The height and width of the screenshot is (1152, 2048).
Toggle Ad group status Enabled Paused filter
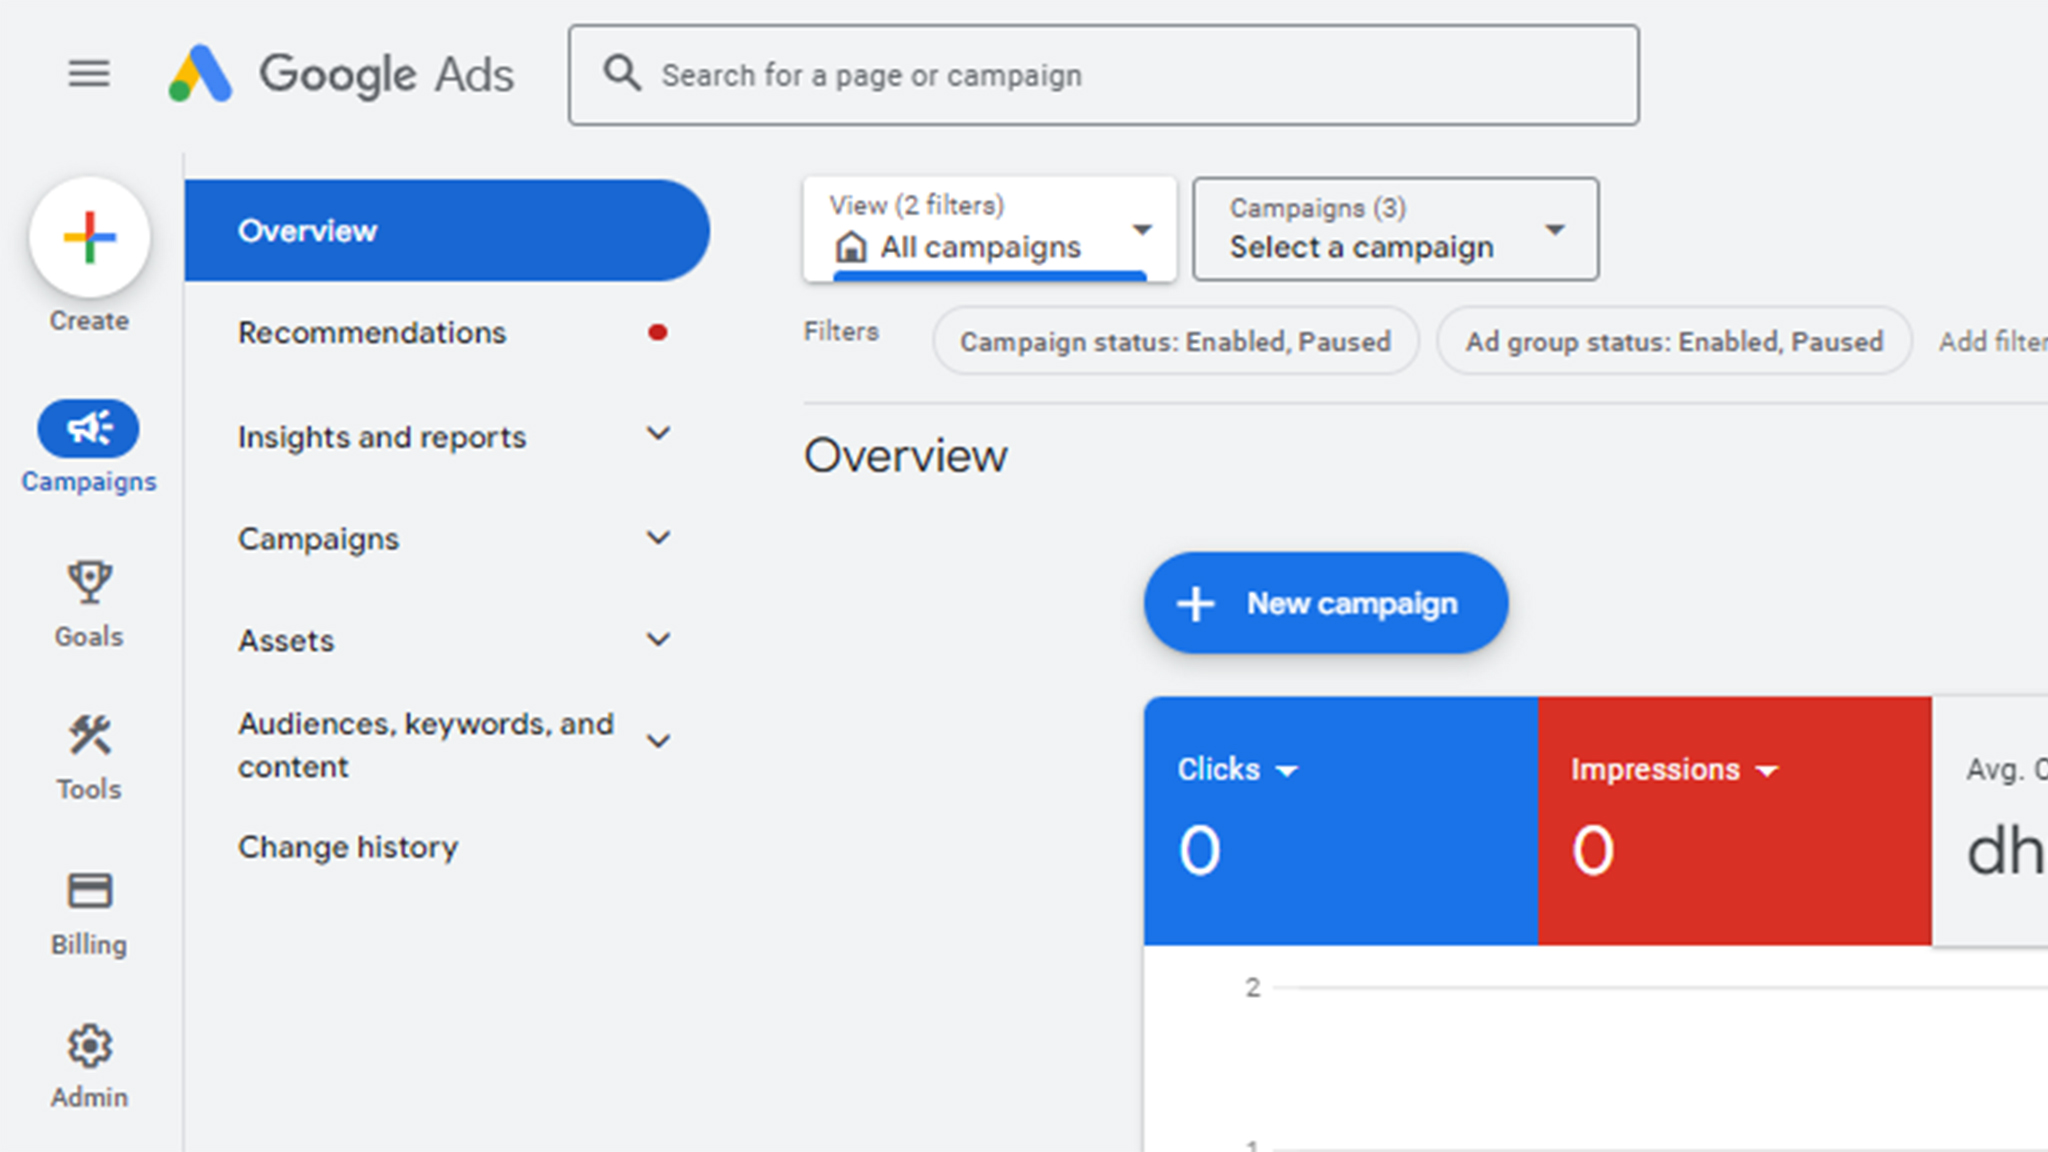click(1672, 338)
